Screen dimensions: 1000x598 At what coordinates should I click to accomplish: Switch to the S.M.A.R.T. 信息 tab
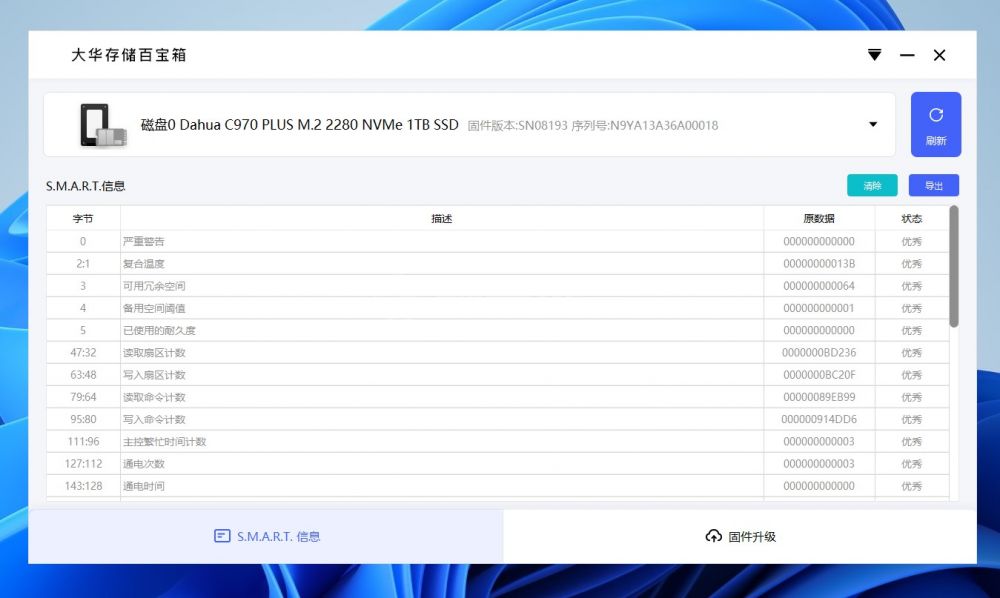pyautogui.click(x=266, y=536)
